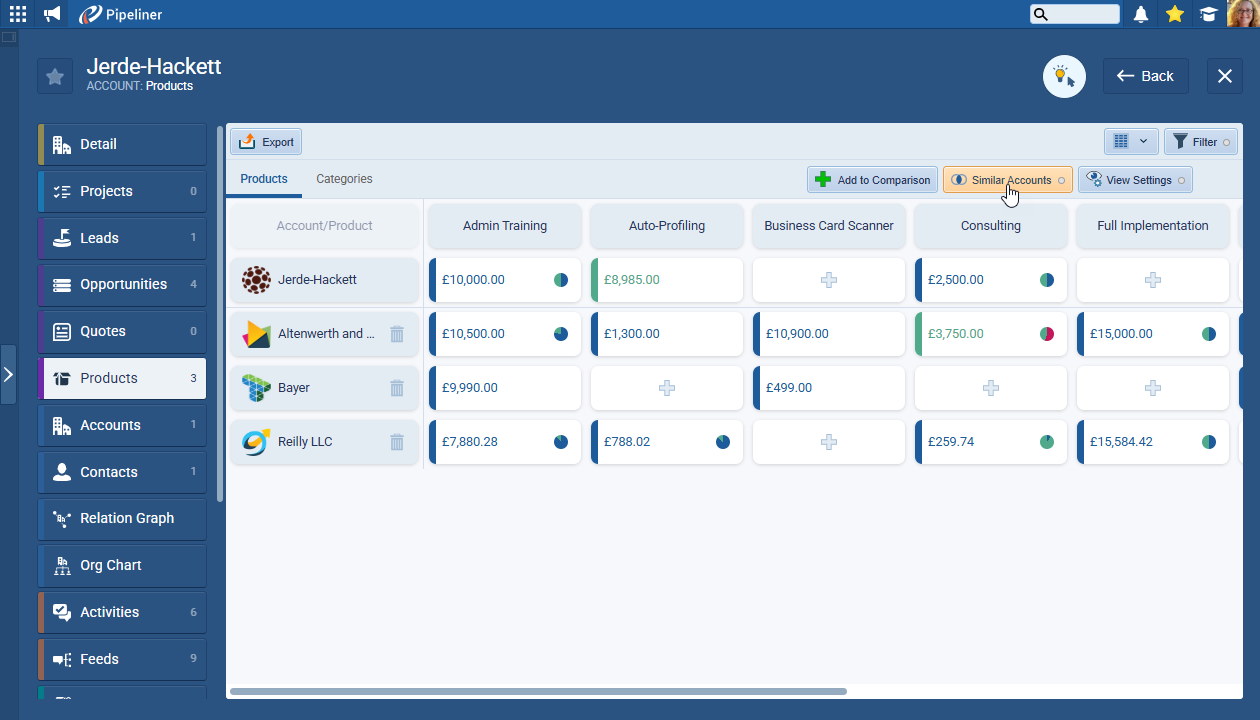Open the notifications bell
Viewport: 1260px width, 720px height.
(x=1141, y=14)
